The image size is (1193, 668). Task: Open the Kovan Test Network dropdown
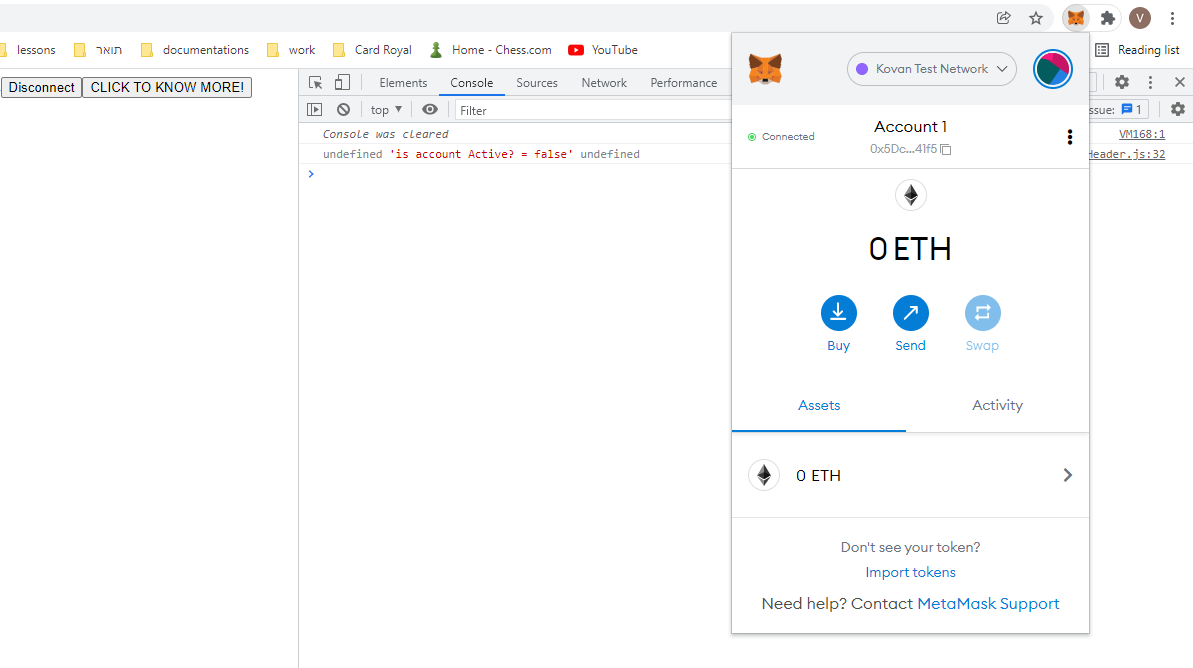(932, 69)
